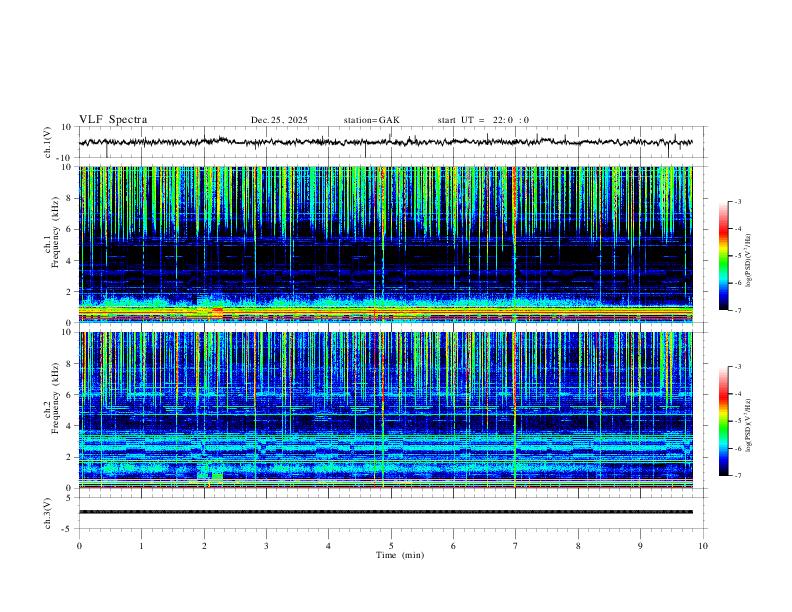Click time axis tick label "6"

(x=453, y=546)
